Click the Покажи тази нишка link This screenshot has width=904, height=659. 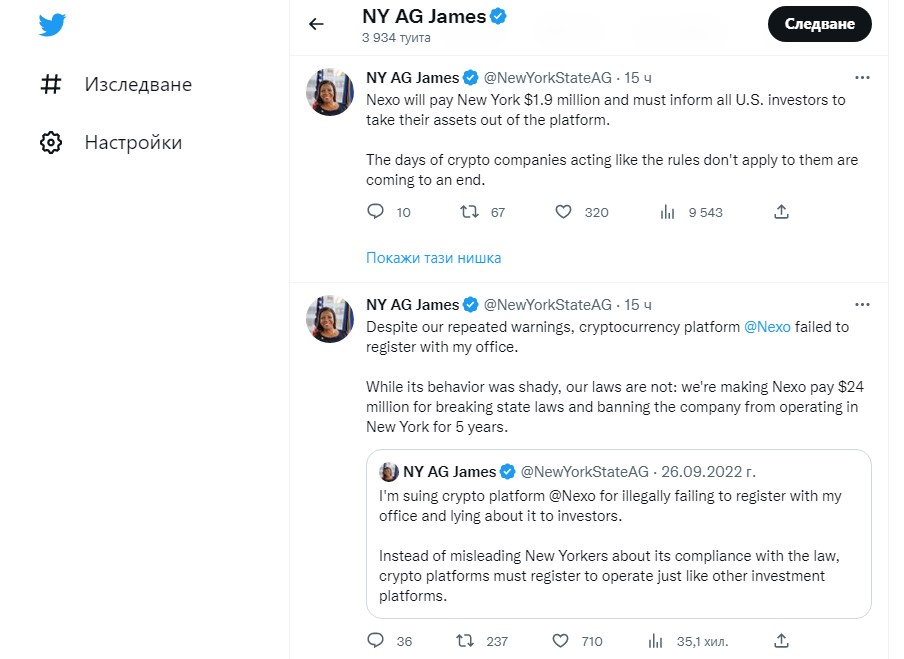point(433,258)
